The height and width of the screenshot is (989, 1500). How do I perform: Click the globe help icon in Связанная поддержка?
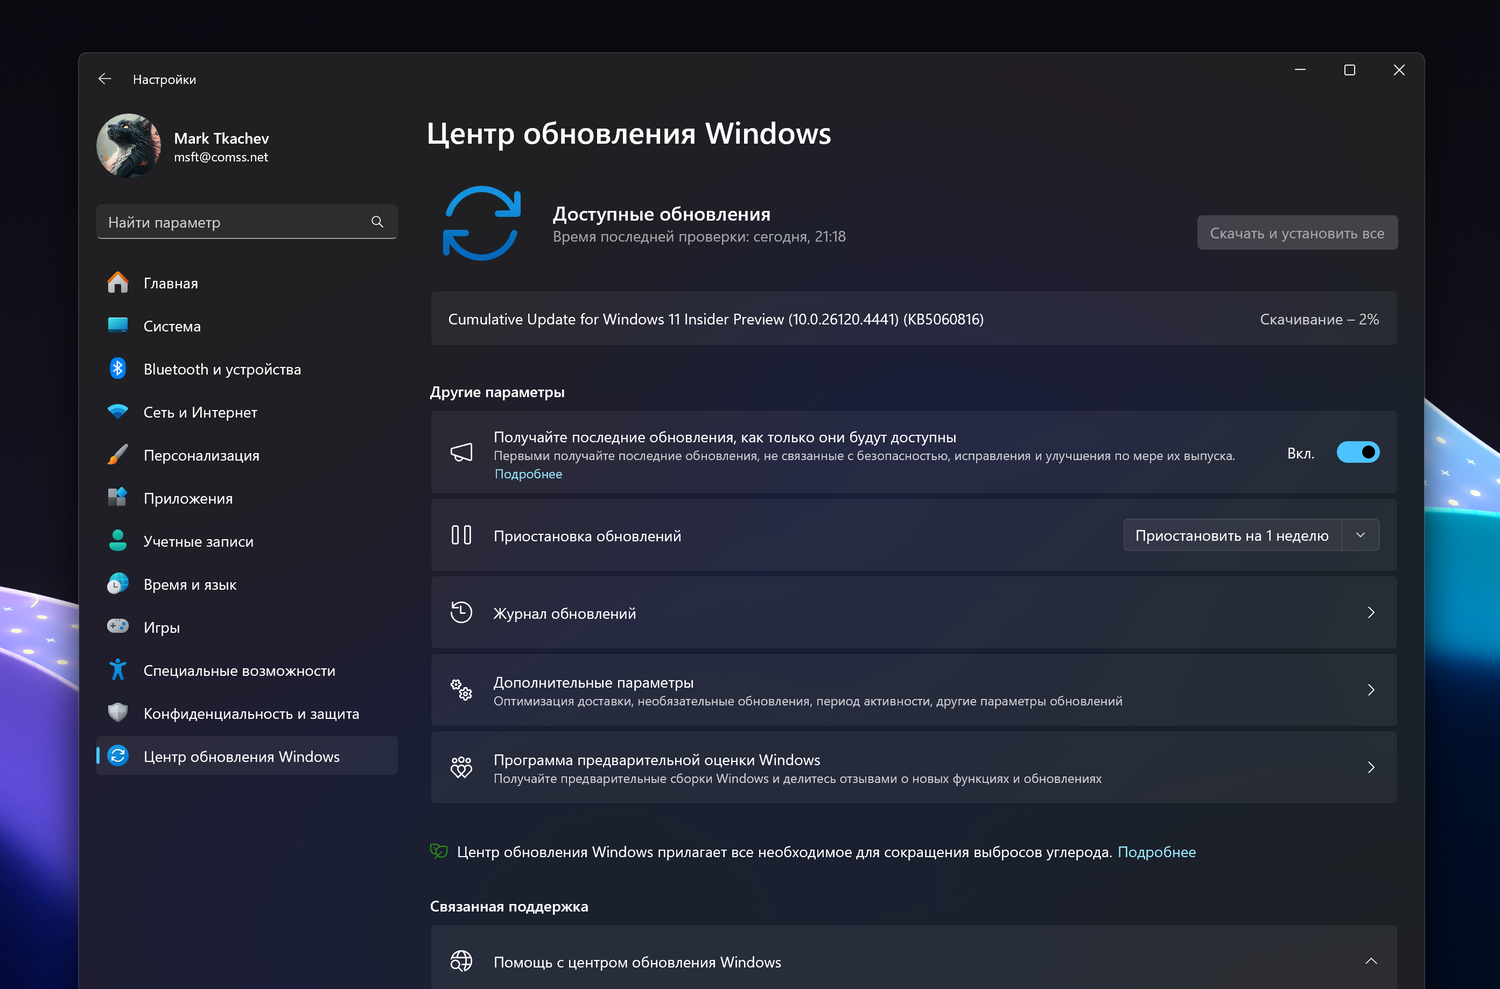(x=461, y=961)
